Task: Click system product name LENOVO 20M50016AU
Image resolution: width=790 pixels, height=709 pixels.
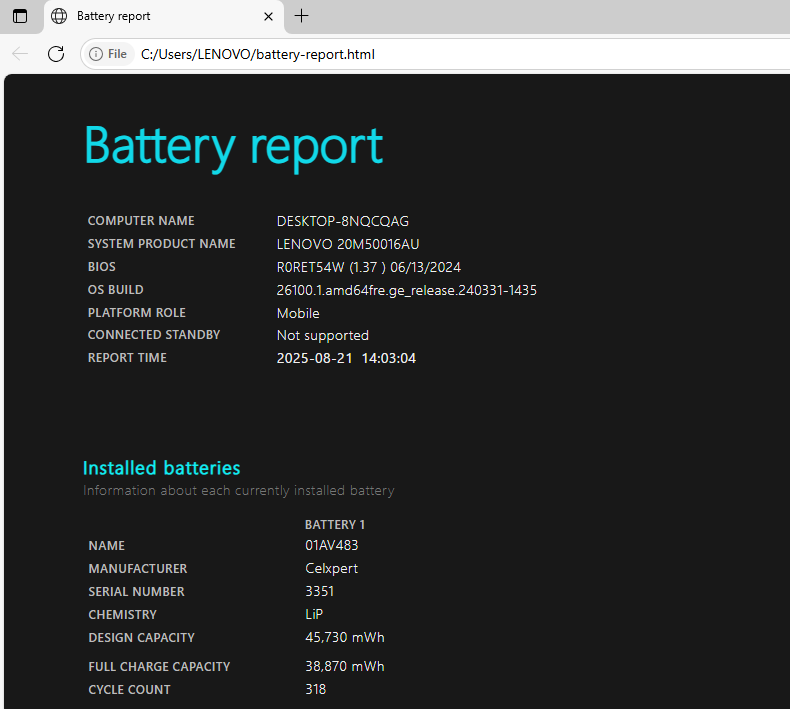Action: 348,244
